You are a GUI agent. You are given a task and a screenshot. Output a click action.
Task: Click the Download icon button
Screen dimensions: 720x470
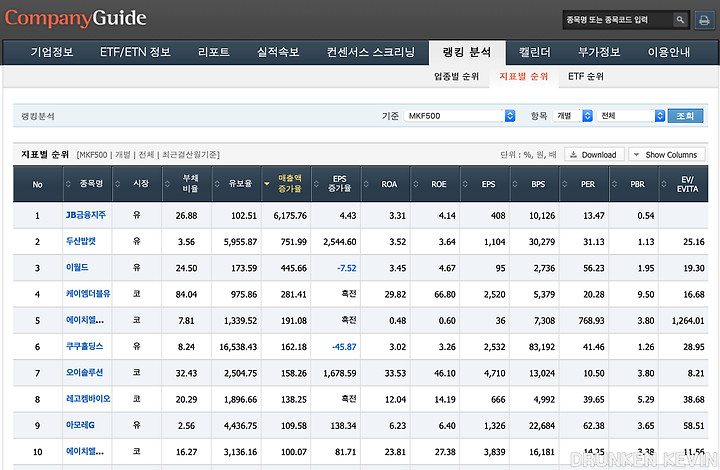(594, 155)
